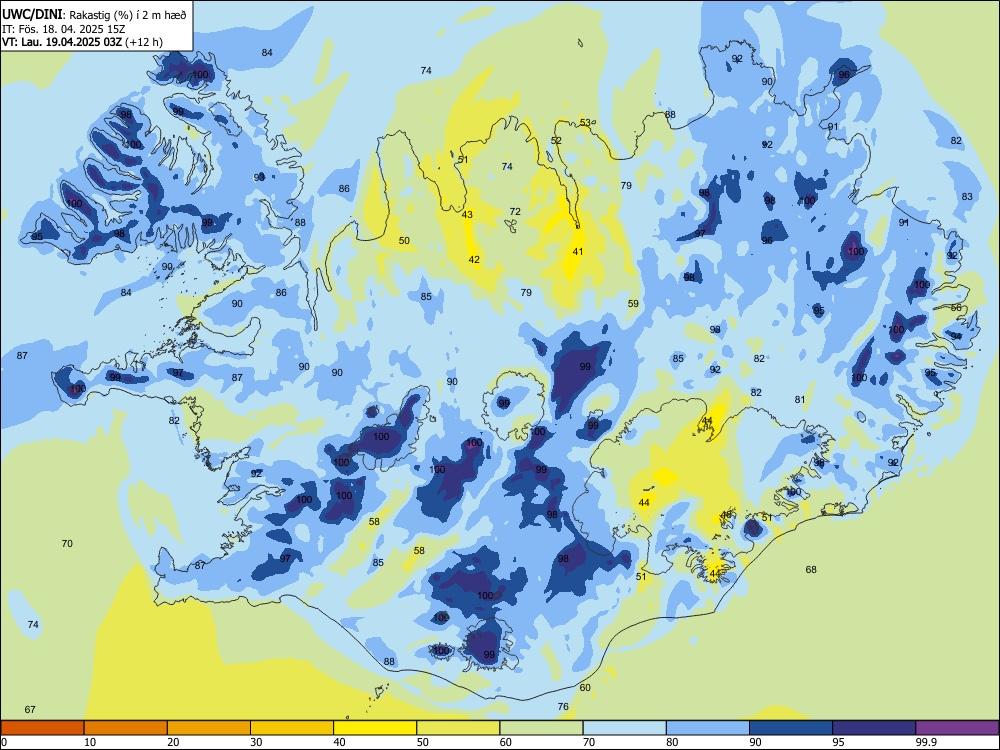Click the humidity value "59" on the map

(633, 304)
